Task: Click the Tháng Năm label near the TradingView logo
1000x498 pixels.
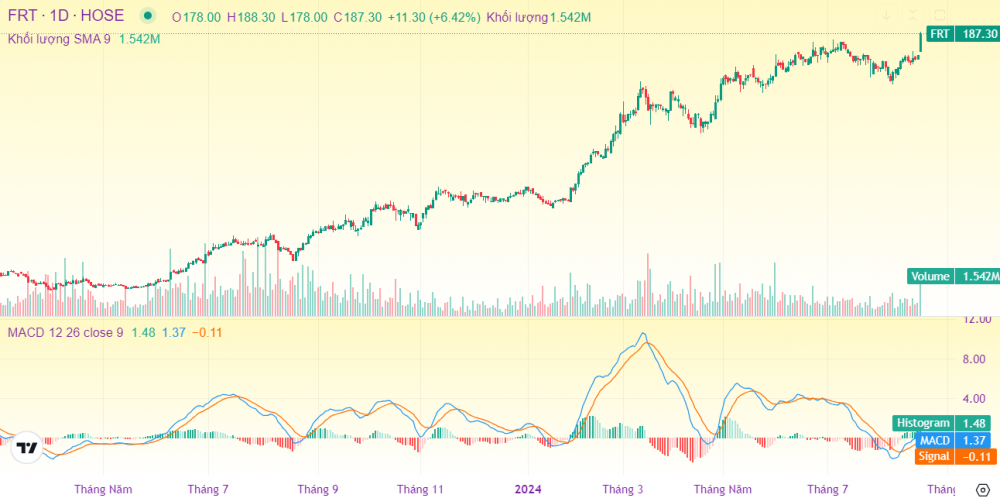Action: [x=103, y=490]
